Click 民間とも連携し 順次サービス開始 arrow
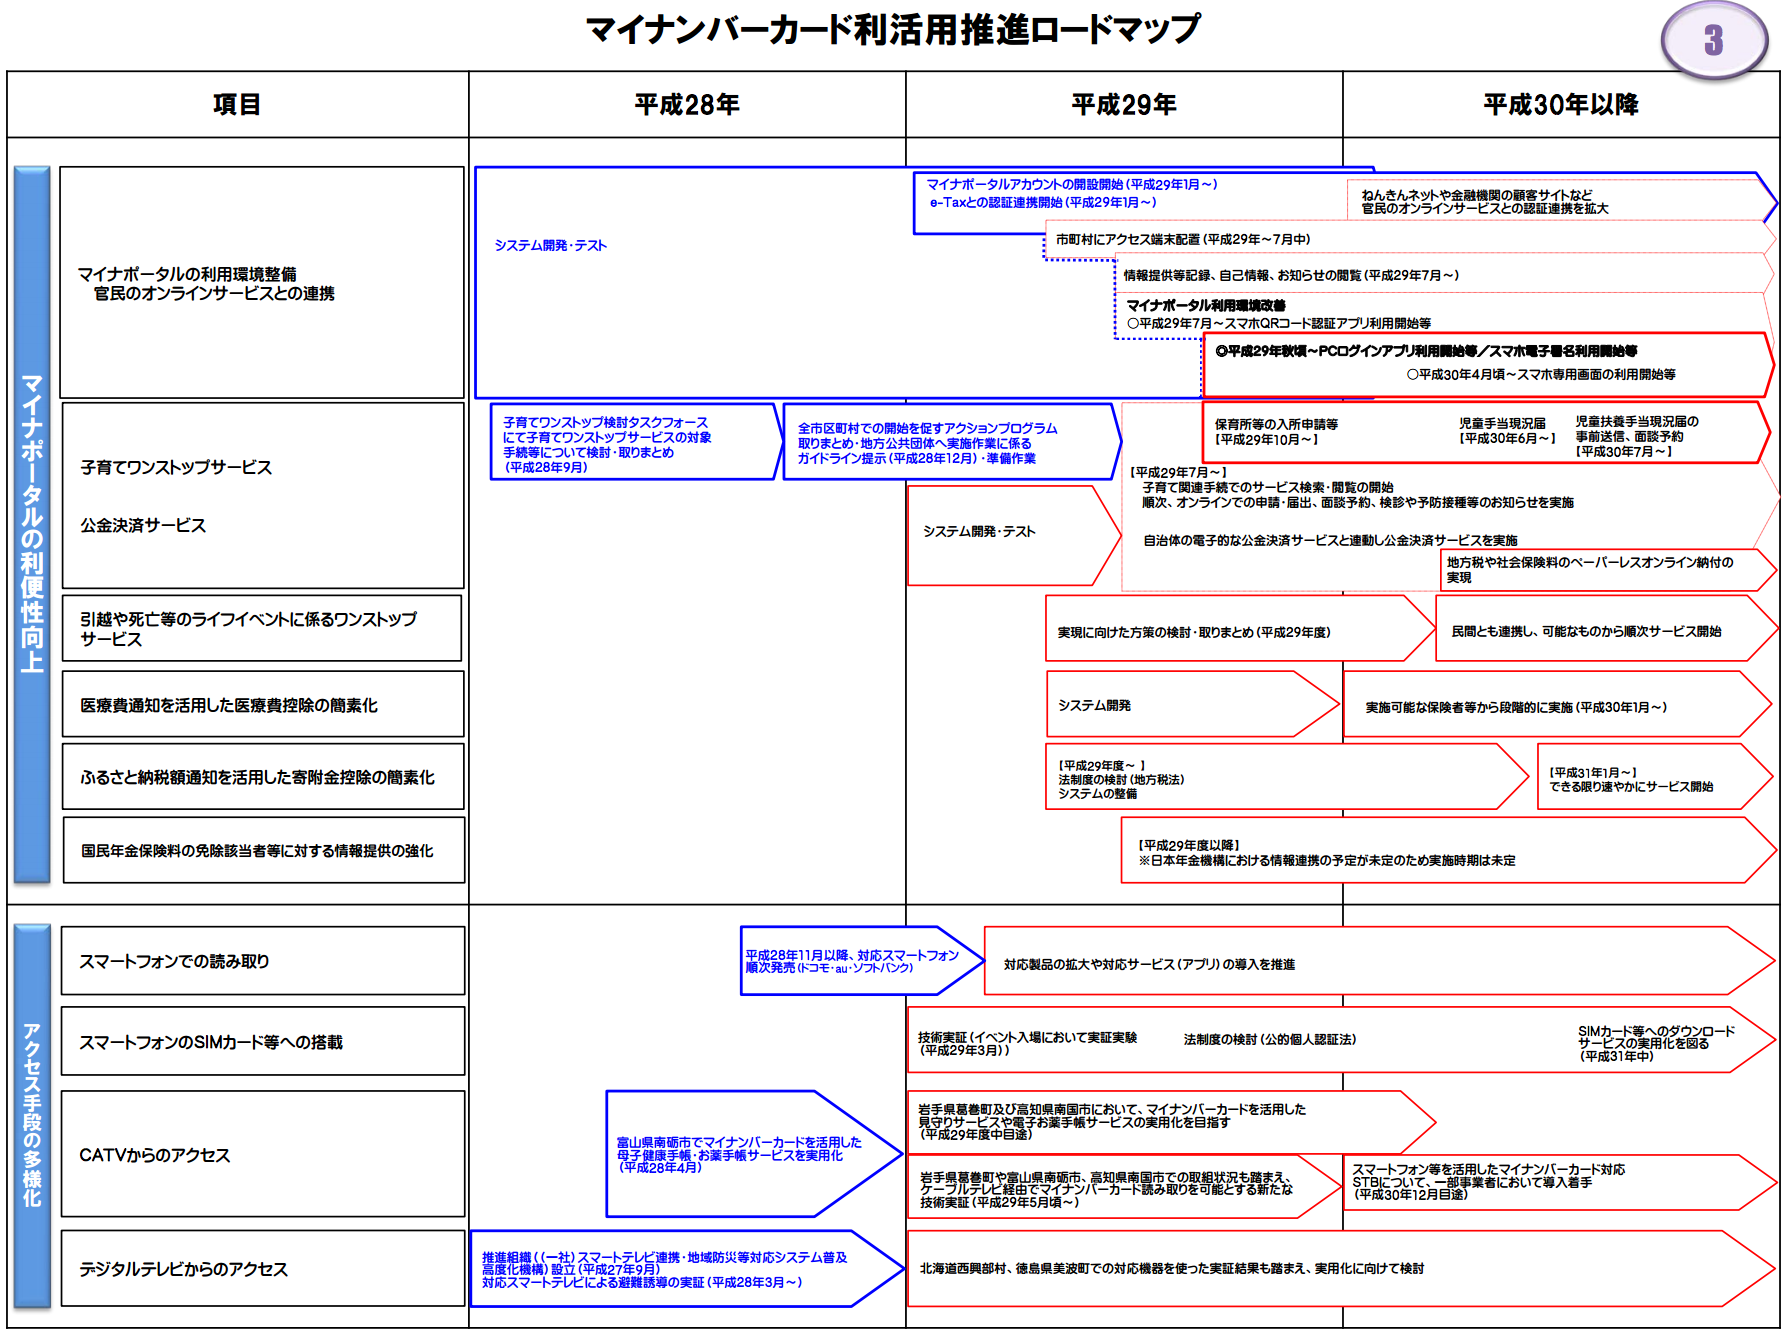 click(x=1606, y=628)
